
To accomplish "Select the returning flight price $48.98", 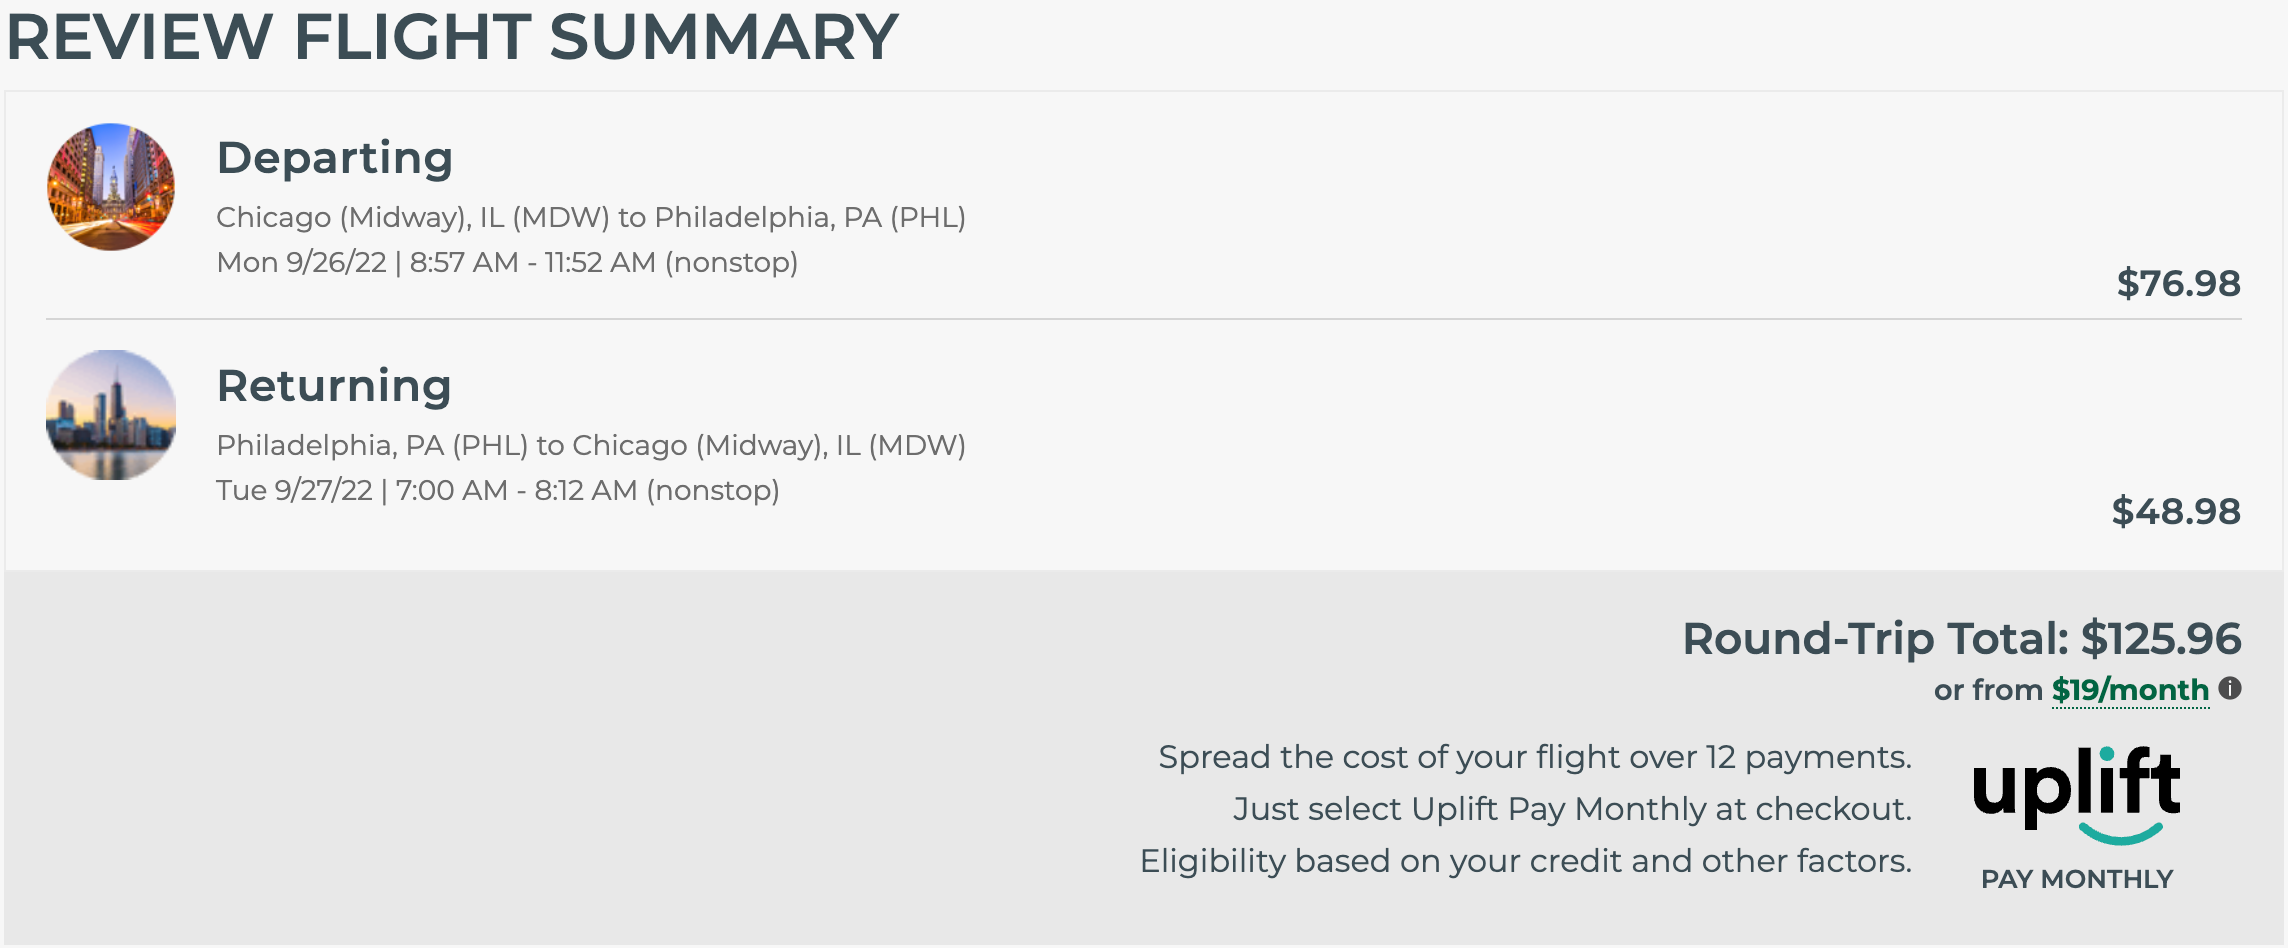I will coord(2175,511).
